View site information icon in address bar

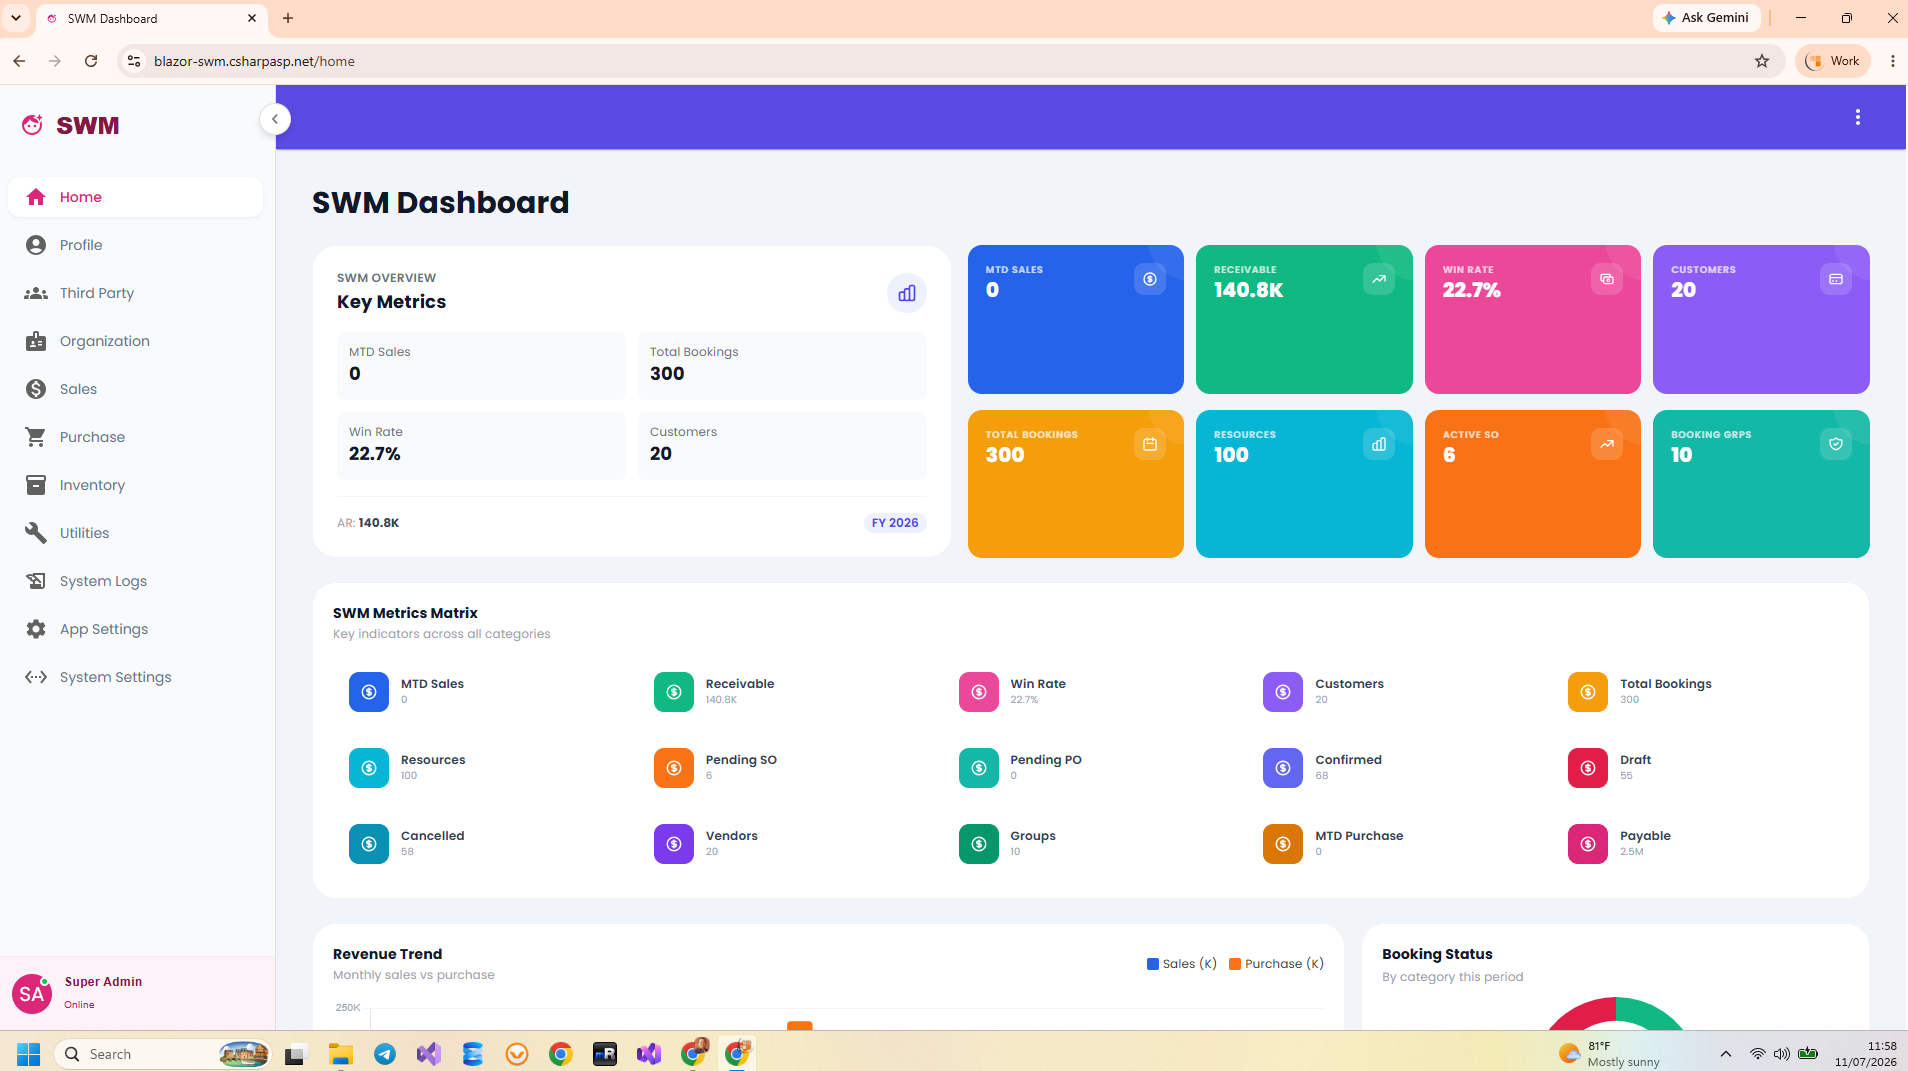(133, 61)
